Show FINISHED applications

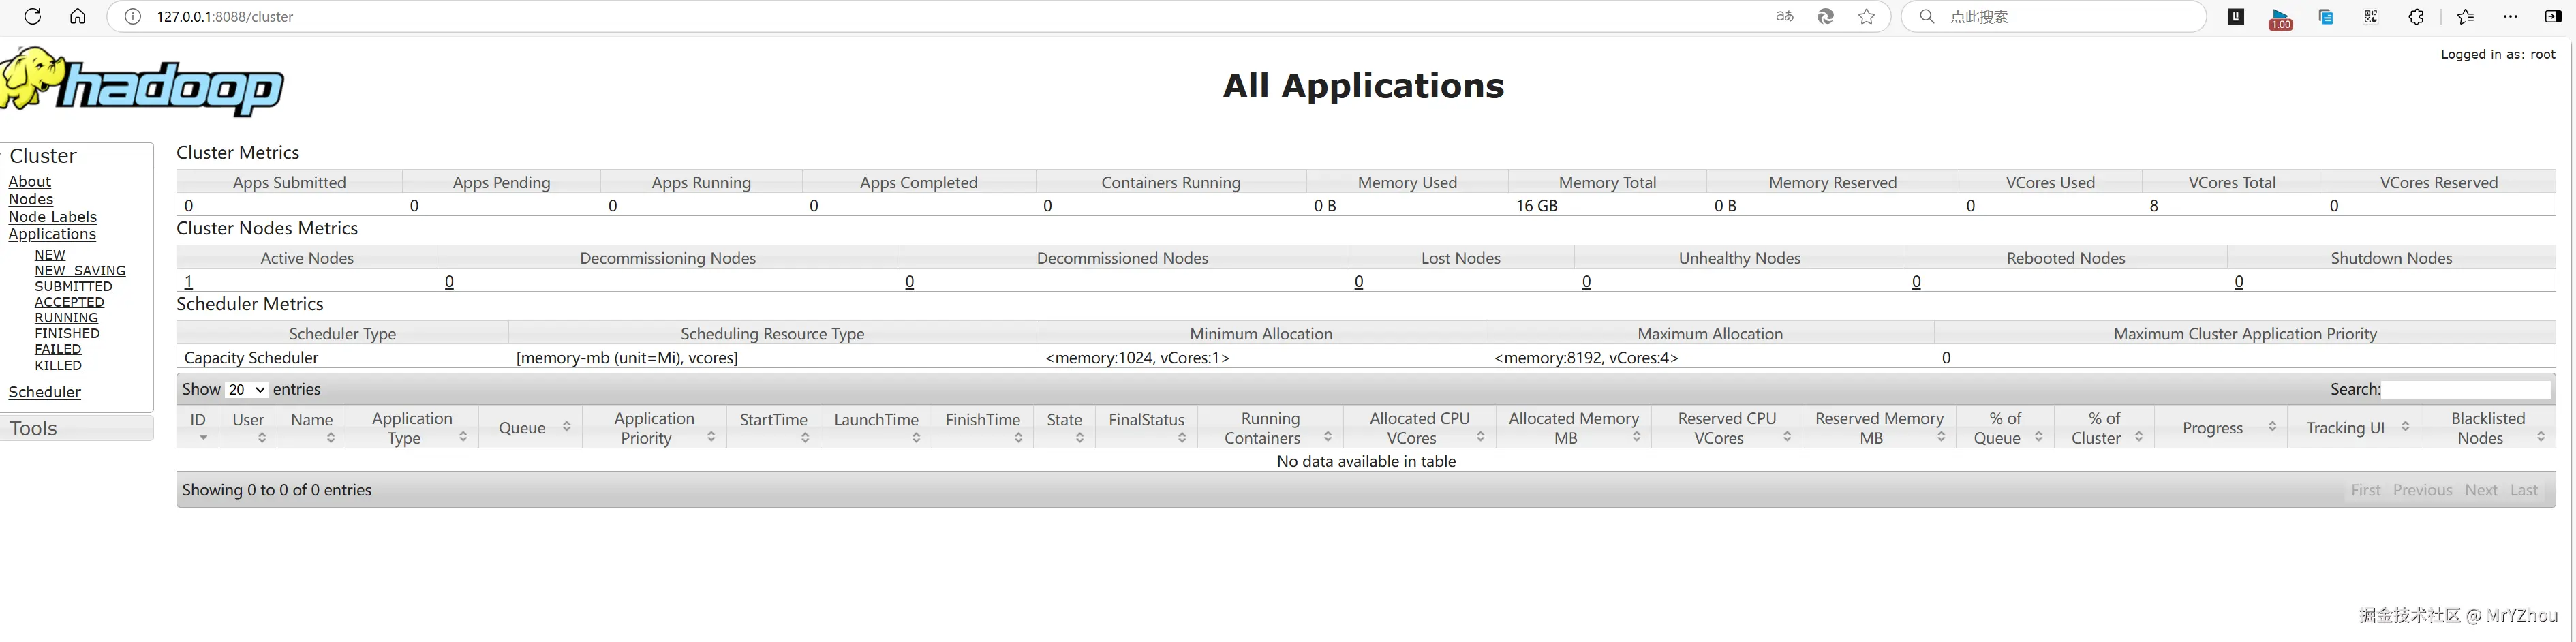pos(67,333)
